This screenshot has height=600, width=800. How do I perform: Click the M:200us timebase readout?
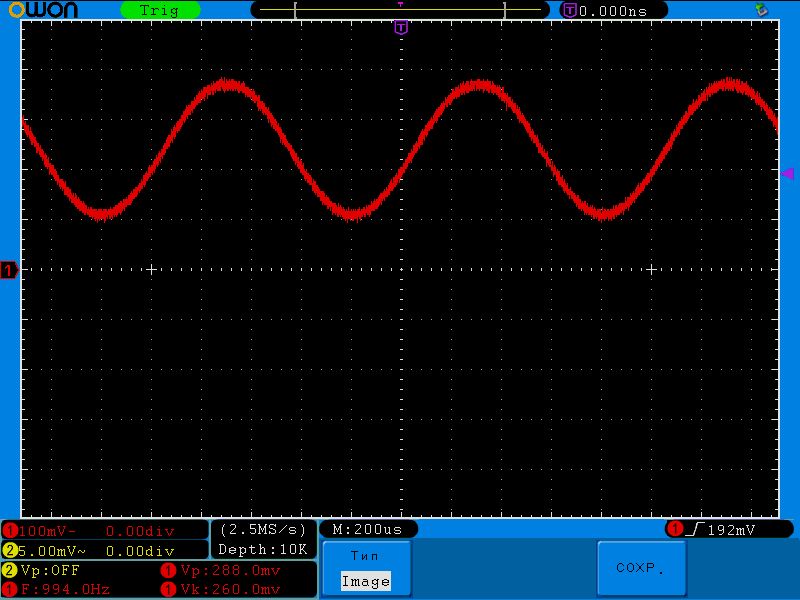pos(368,530)
